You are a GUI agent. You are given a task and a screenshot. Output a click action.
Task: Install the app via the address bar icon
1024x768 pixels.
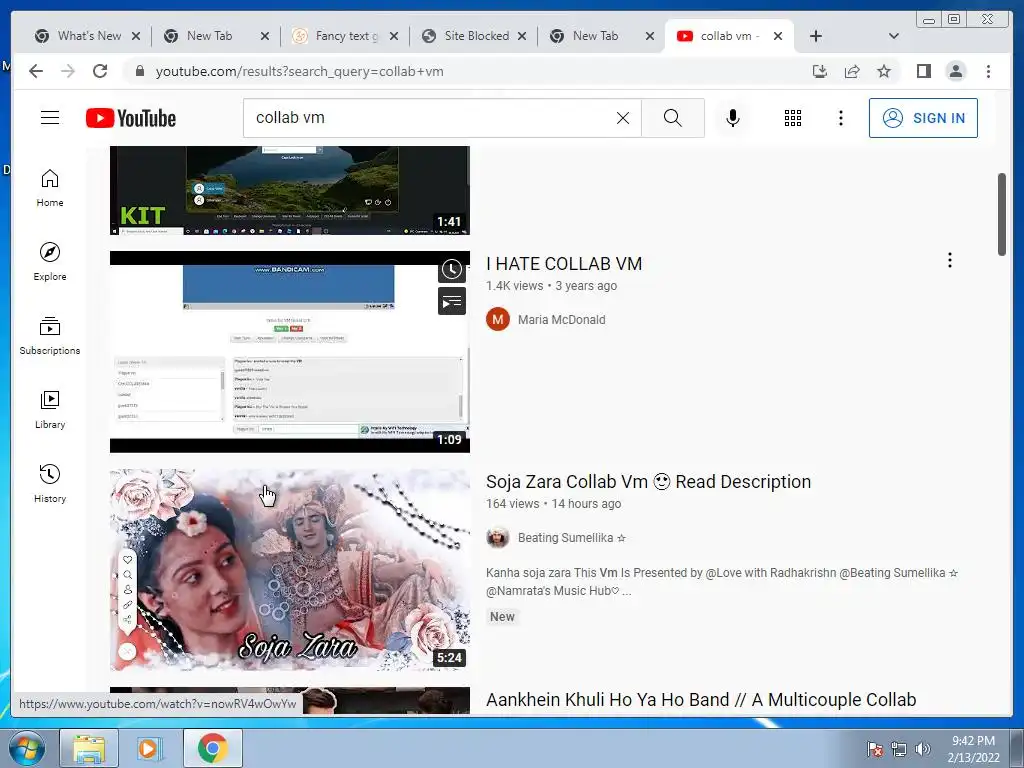tap(820, 71)
